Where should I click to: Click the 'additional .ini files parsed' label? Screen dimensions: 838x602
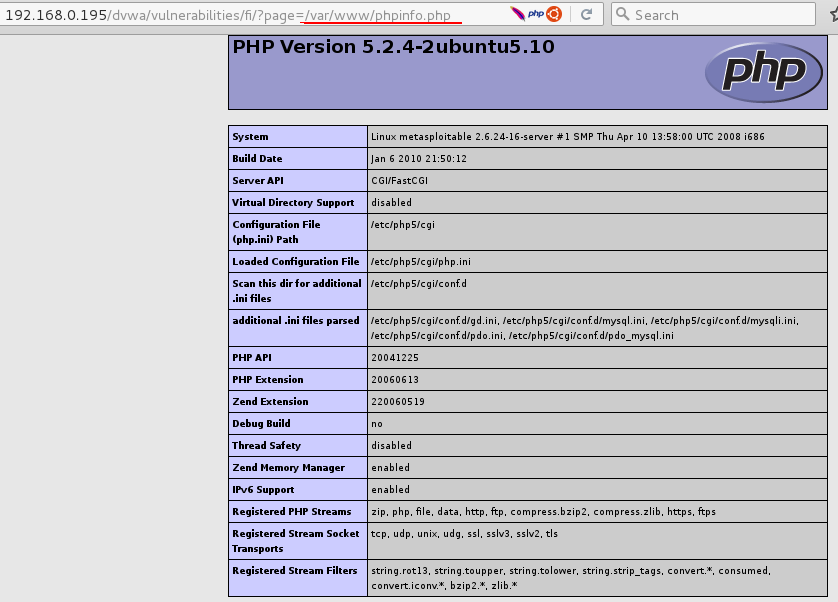[296, 320]
